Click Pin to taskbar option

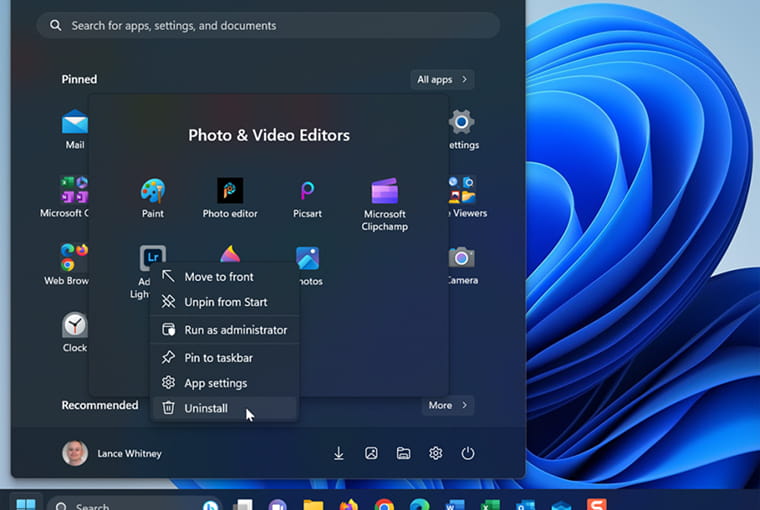tap(218, 358)
